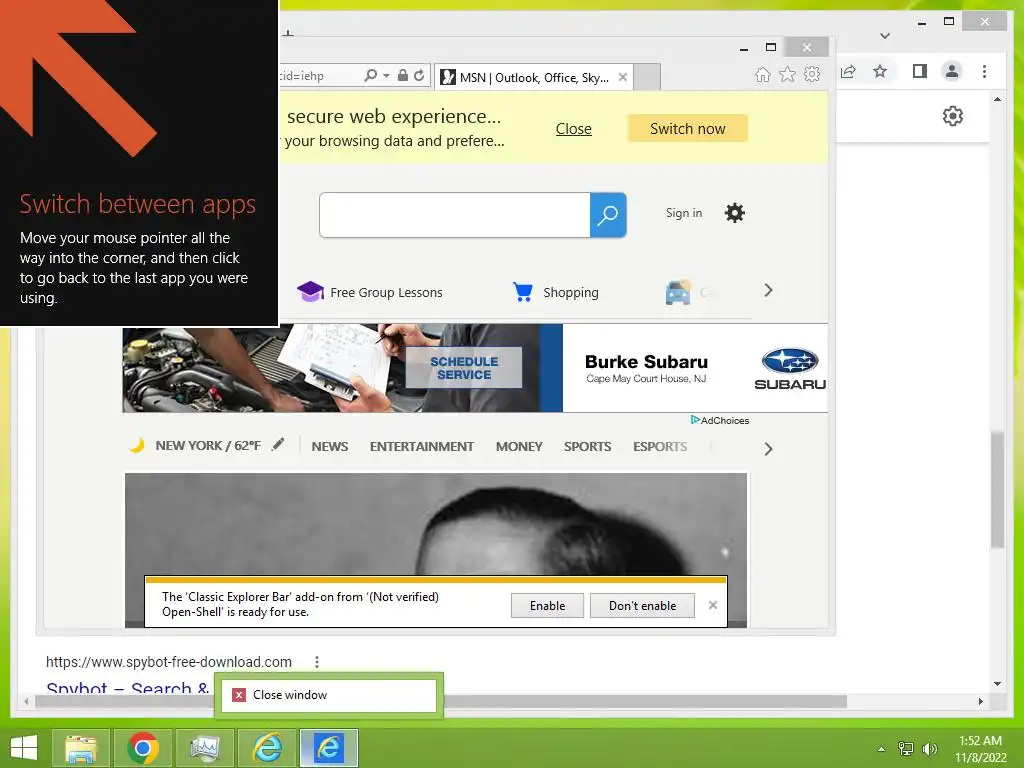Open IE favorites star icon
This screenshot has height=768, width=1024.
point(788,74)
